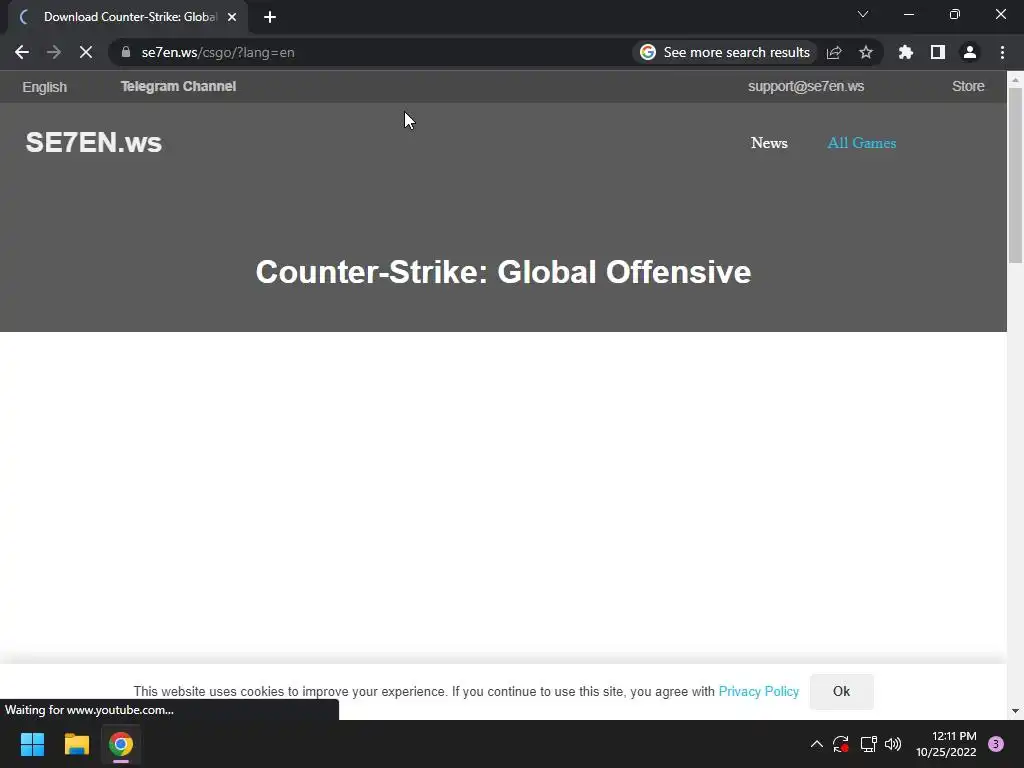Open notifications badge showing 3
Viewport: 1024px width, 768px height.
996,744
